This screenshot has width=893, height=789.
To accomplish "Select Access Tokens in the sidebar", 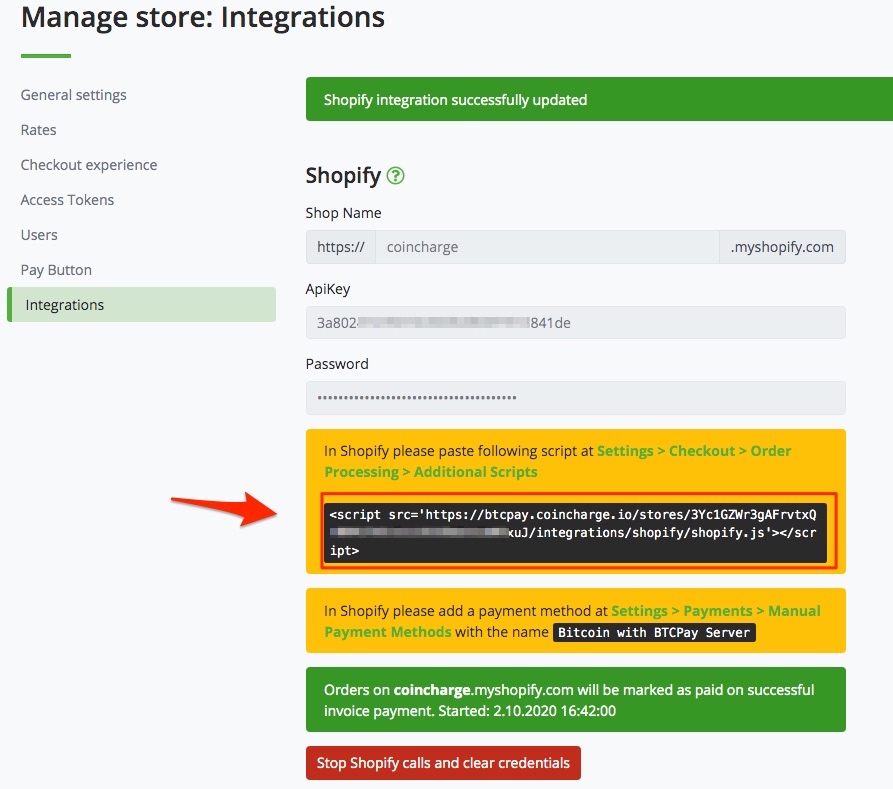I will (67, 200).
